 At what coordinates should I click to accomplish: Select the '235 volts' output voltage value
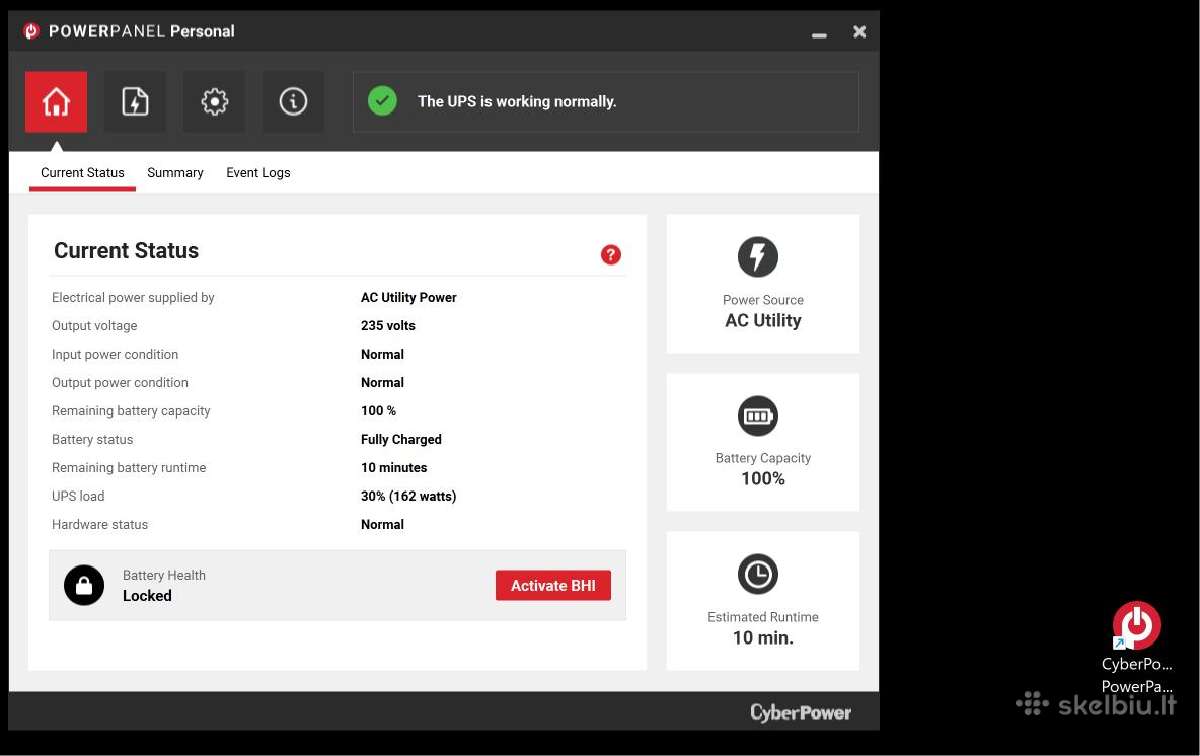[x=388, y=326]
